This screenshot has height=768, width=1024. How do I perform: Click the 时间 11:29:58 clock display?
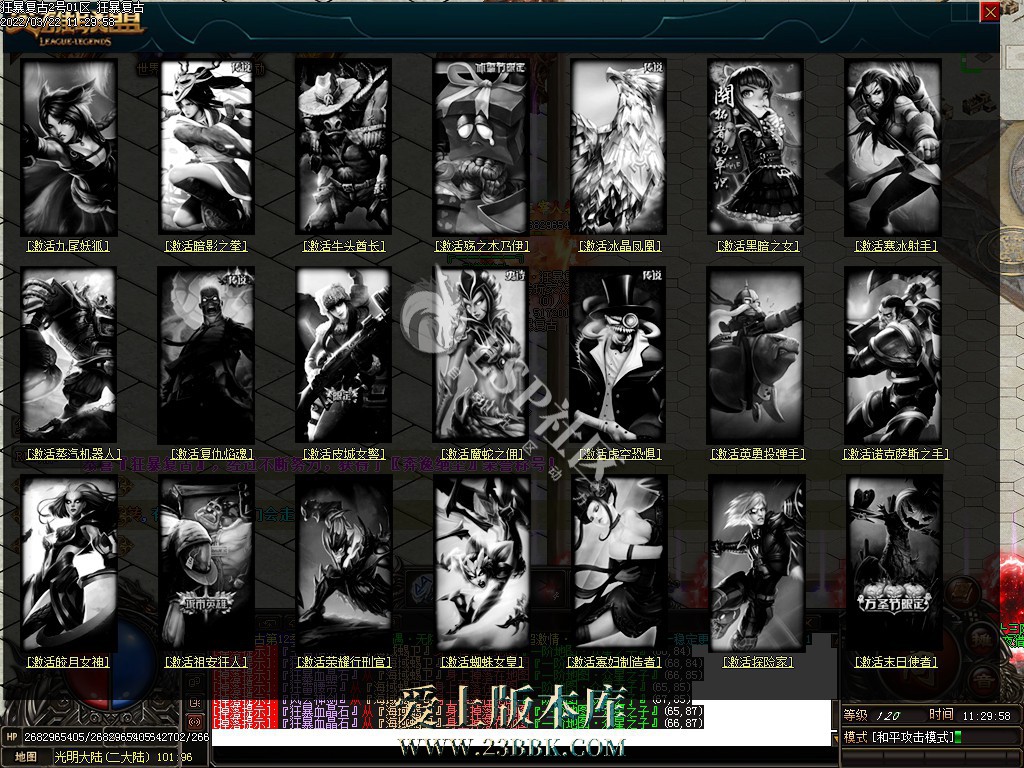(x=970, y=716)
